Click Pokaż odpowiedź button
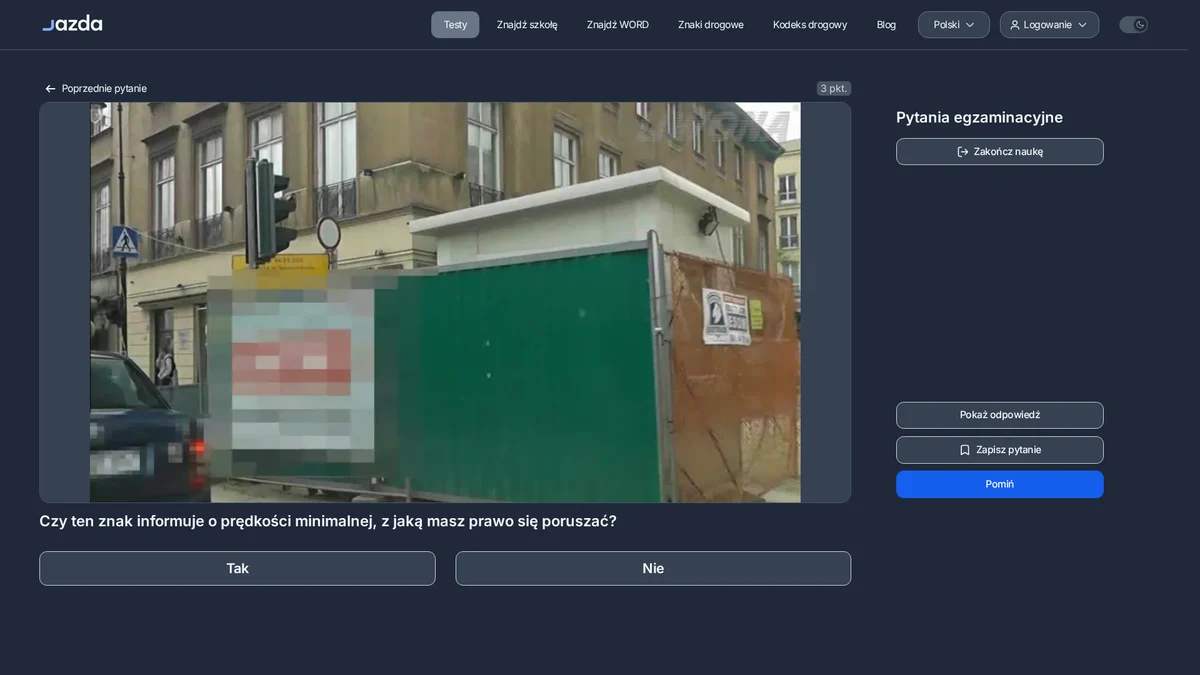1200x675 pixels. 1000,415
